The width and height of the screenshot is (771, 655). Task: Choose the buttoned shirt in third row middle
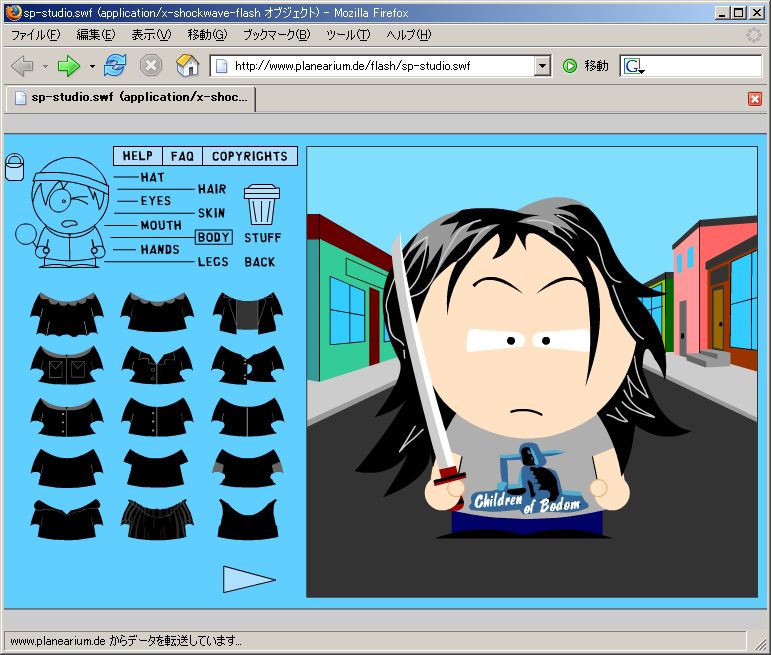[157, 417]
